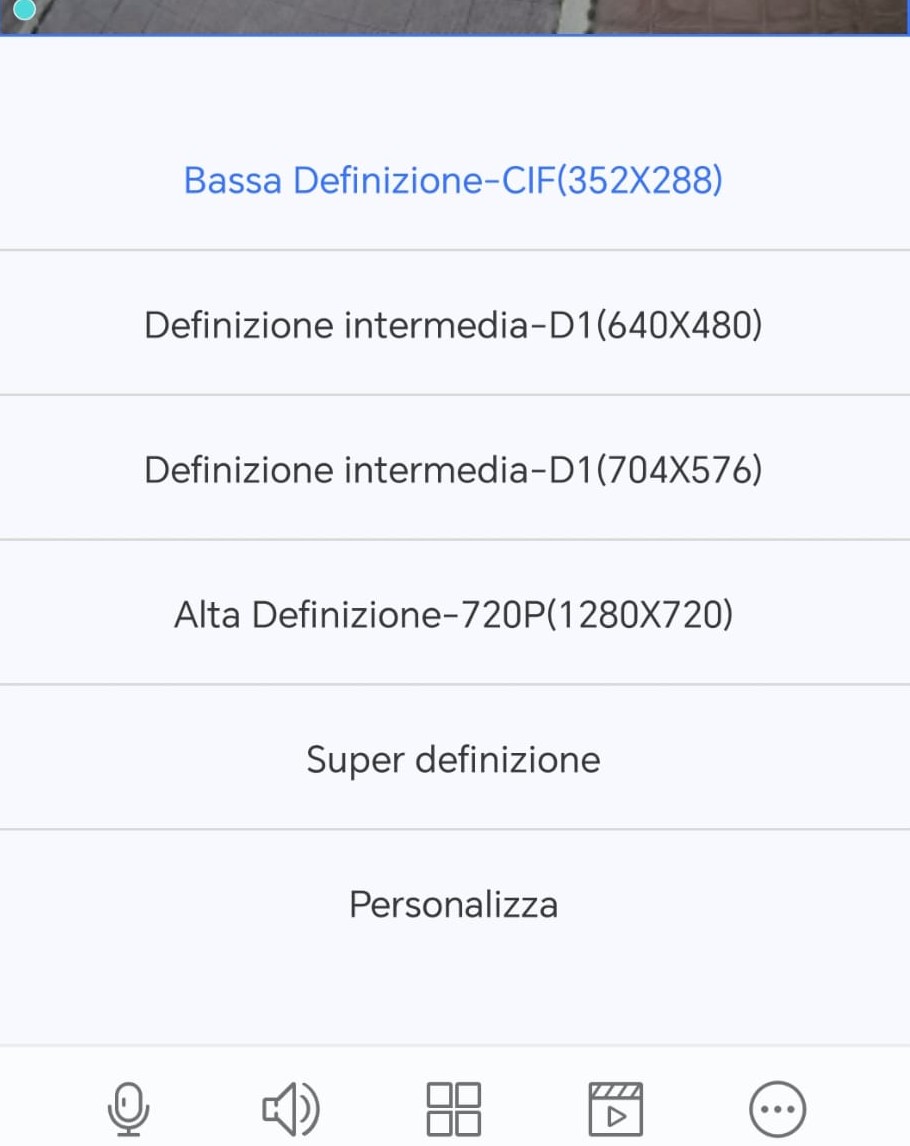This screenshot has width=910, height=1146.
Task: Click the teal dot on the video preview
Action: coord(24,9)
